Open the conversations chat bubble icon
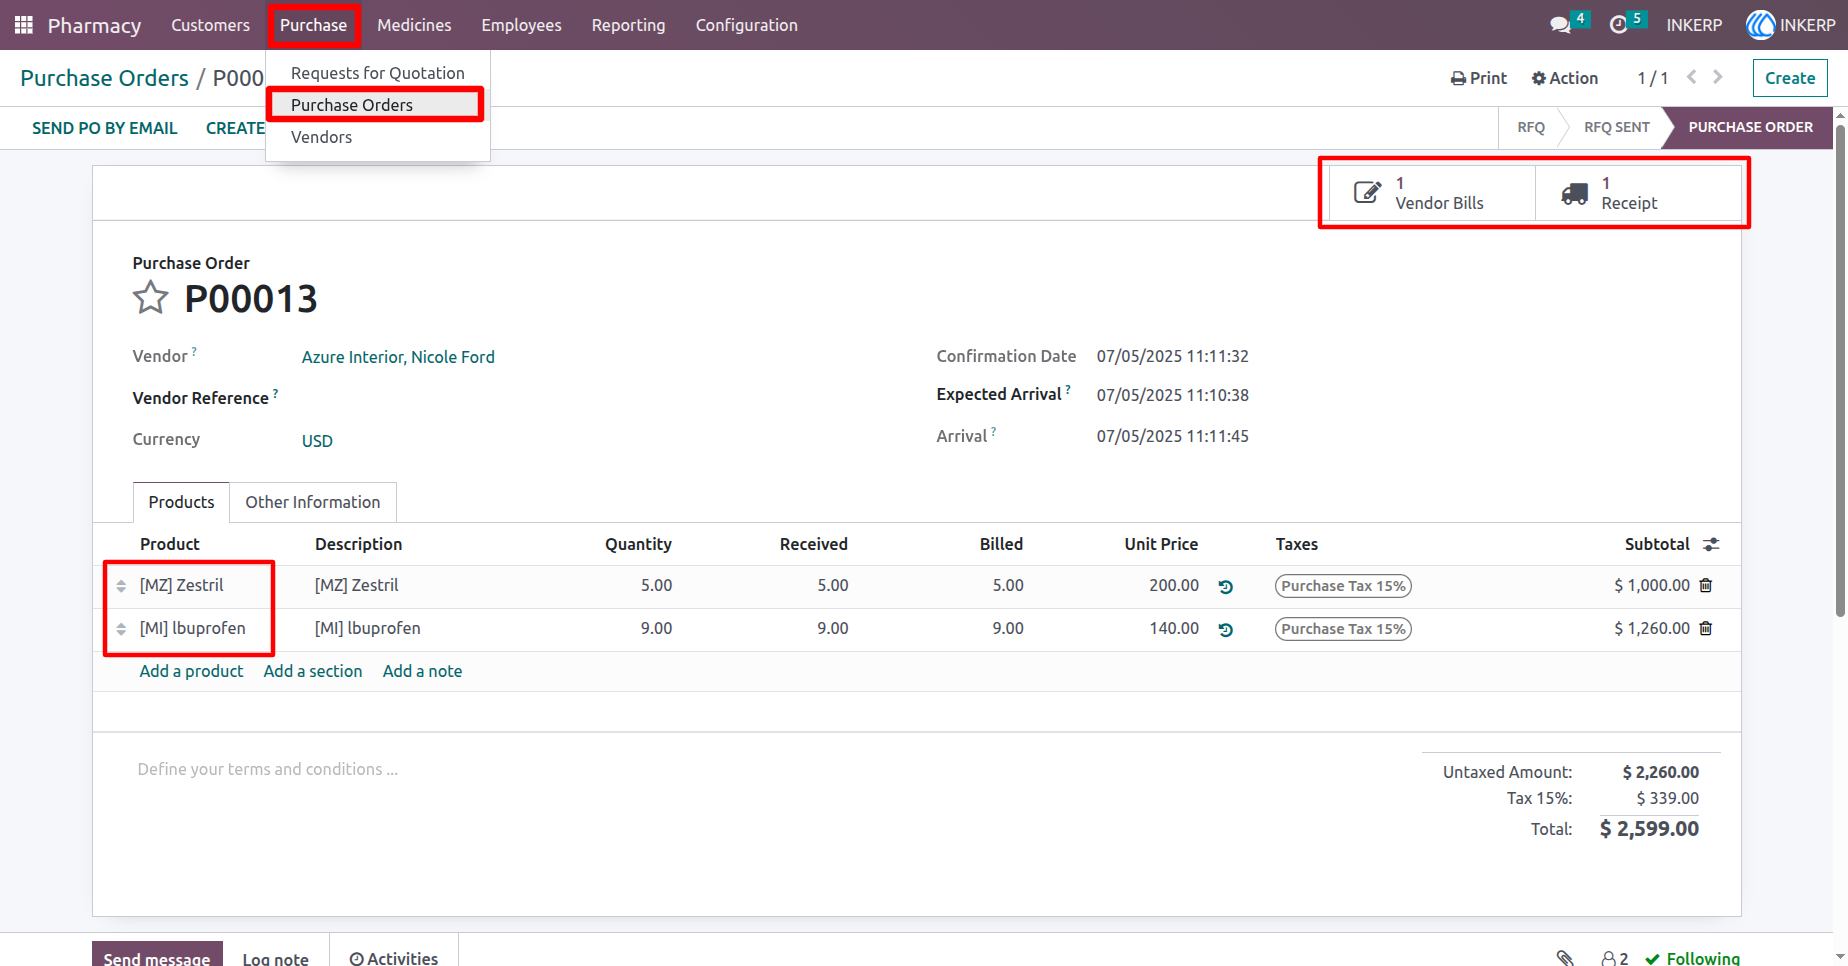1848x966 pixels. [x=1560, y=25]
